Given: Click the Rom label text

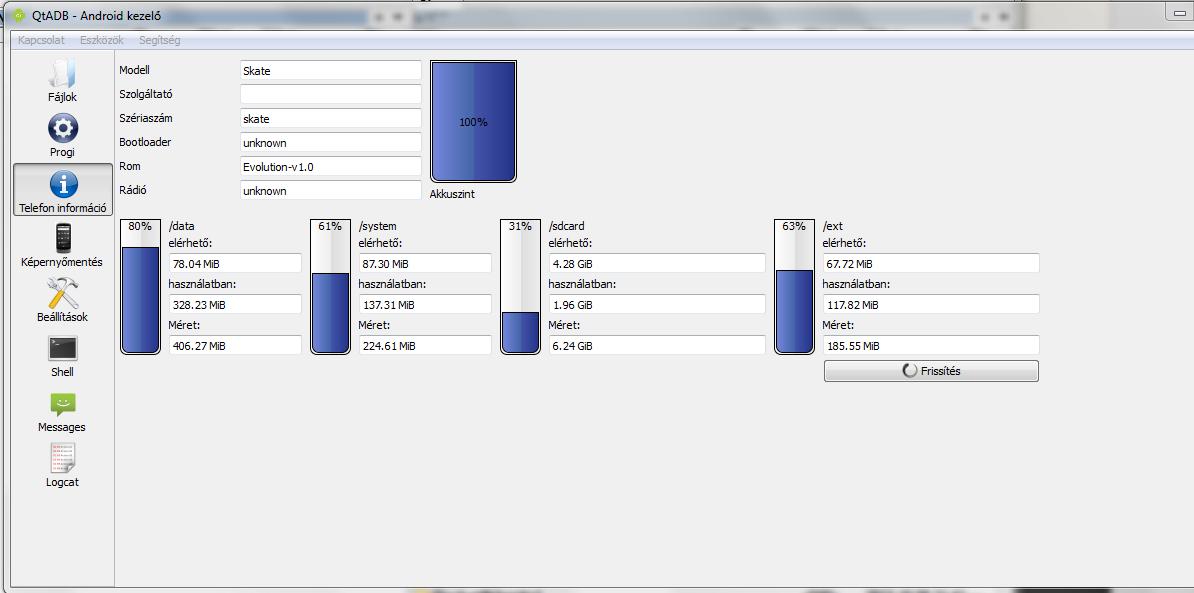Looking at the screenshot, I should click(x=130, y=166).
